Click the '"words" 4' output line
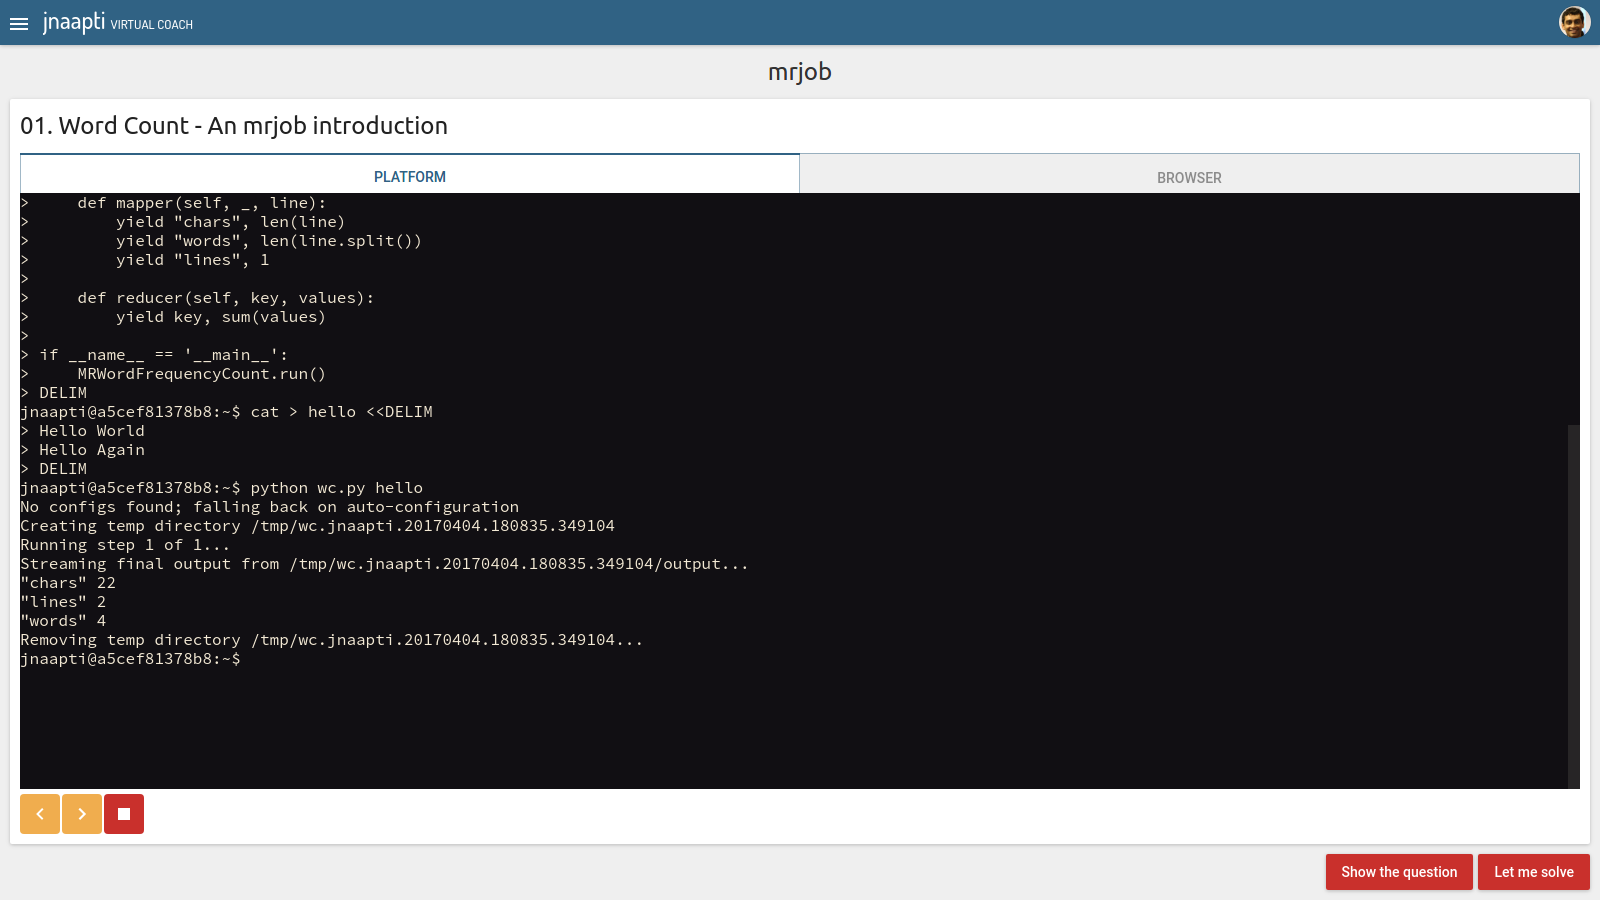This screenshot has height=900, width=1600. (63, 621)
